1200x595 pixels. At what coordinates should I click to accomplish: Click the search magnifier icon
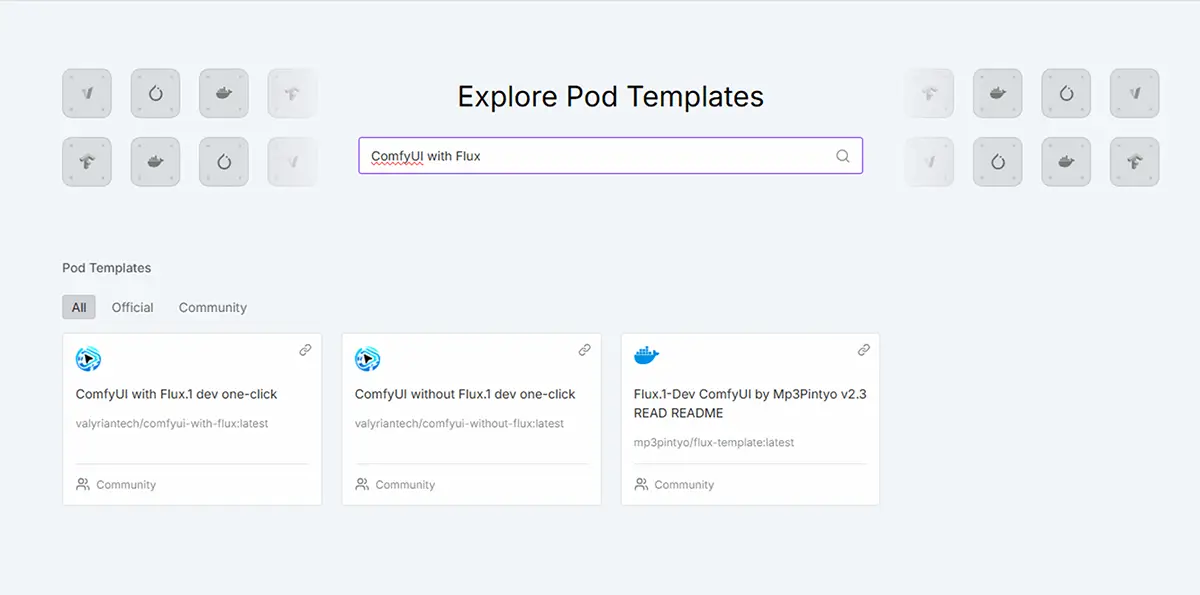pos(842,156)
